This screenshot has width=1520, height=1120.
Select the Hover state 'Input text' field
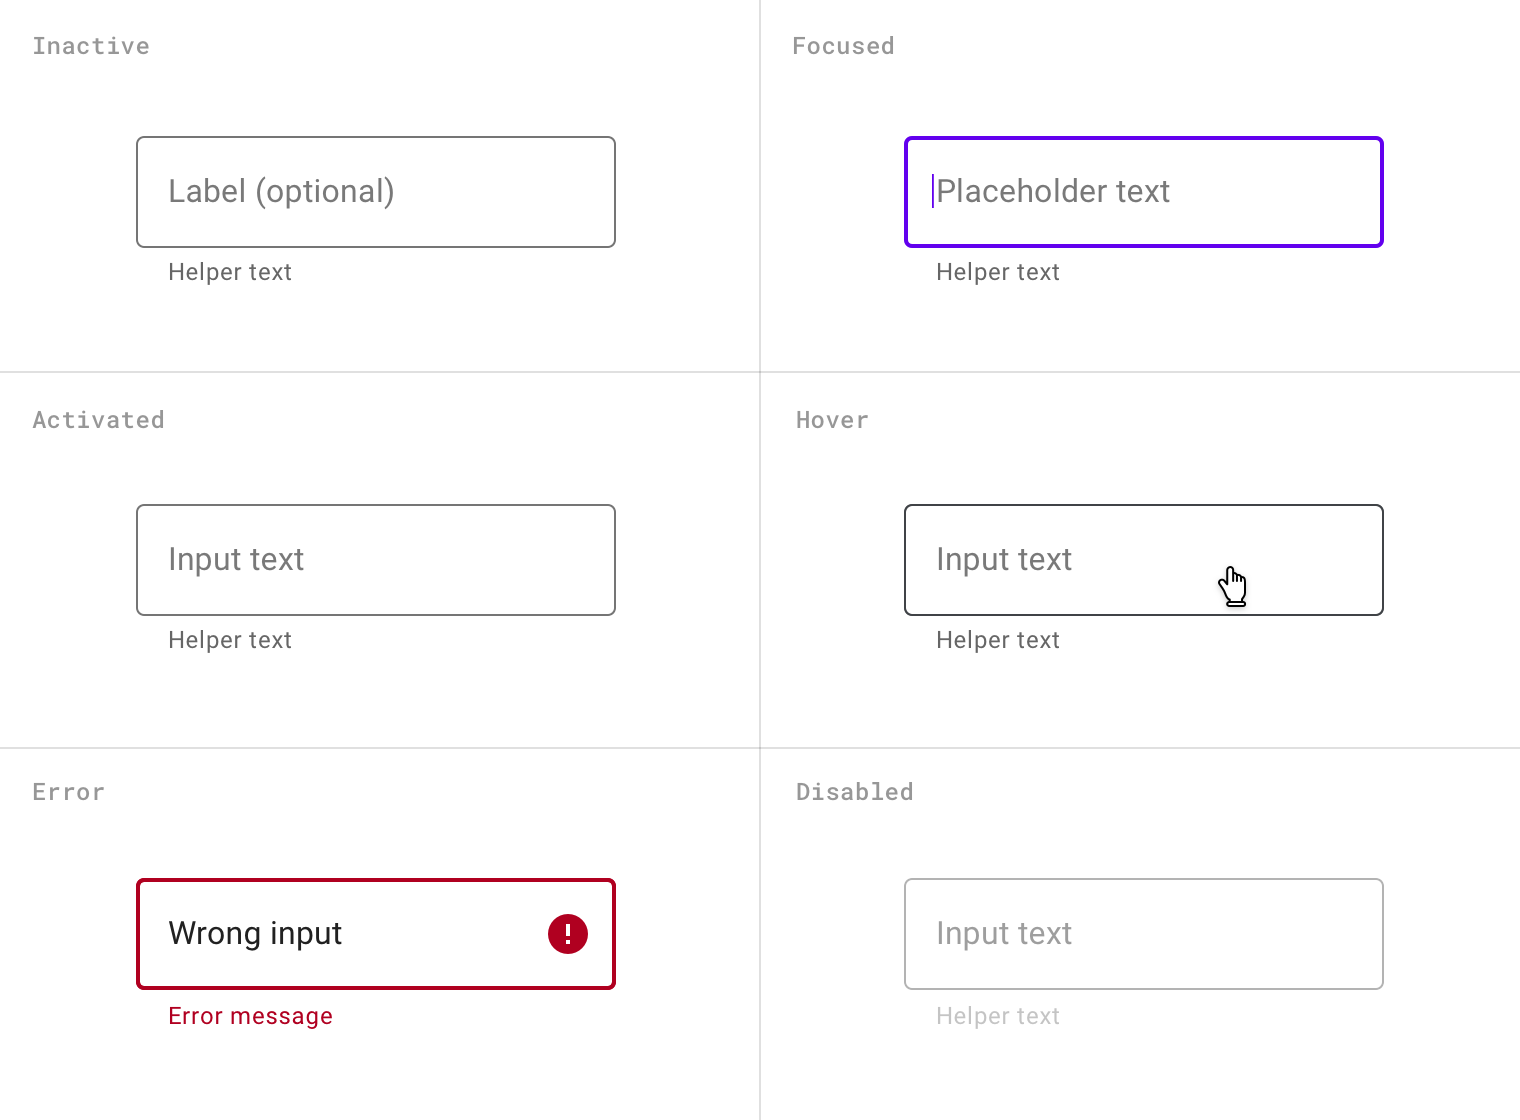click(x=1144, y=560)
